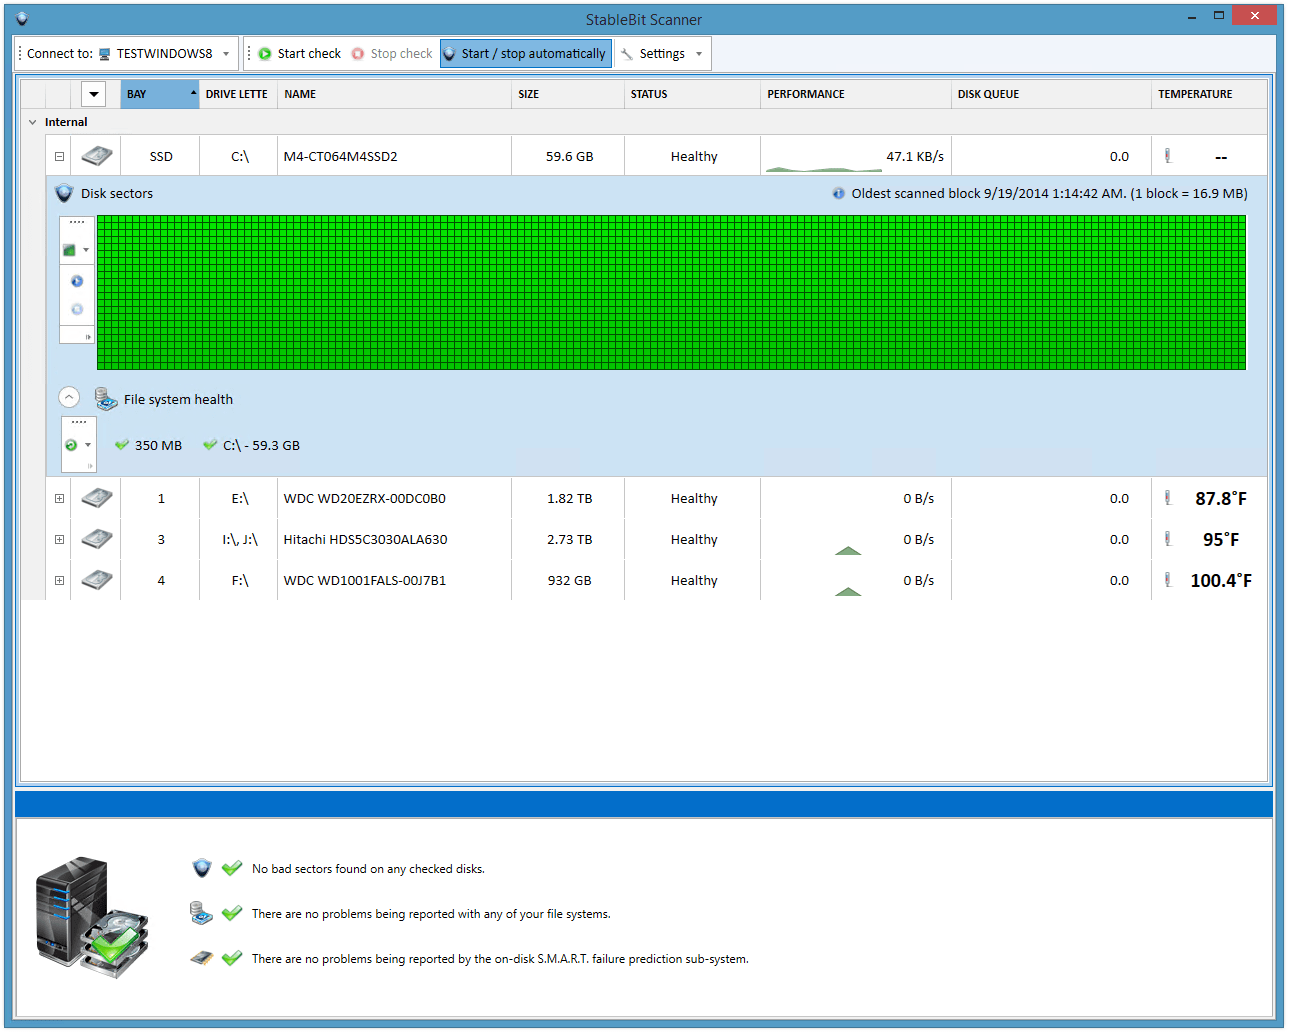Click the info icon beside Oldest scanned block
Image resolution: width=1289 pixels, height=1032 pixels.
(x=838, y=194)
